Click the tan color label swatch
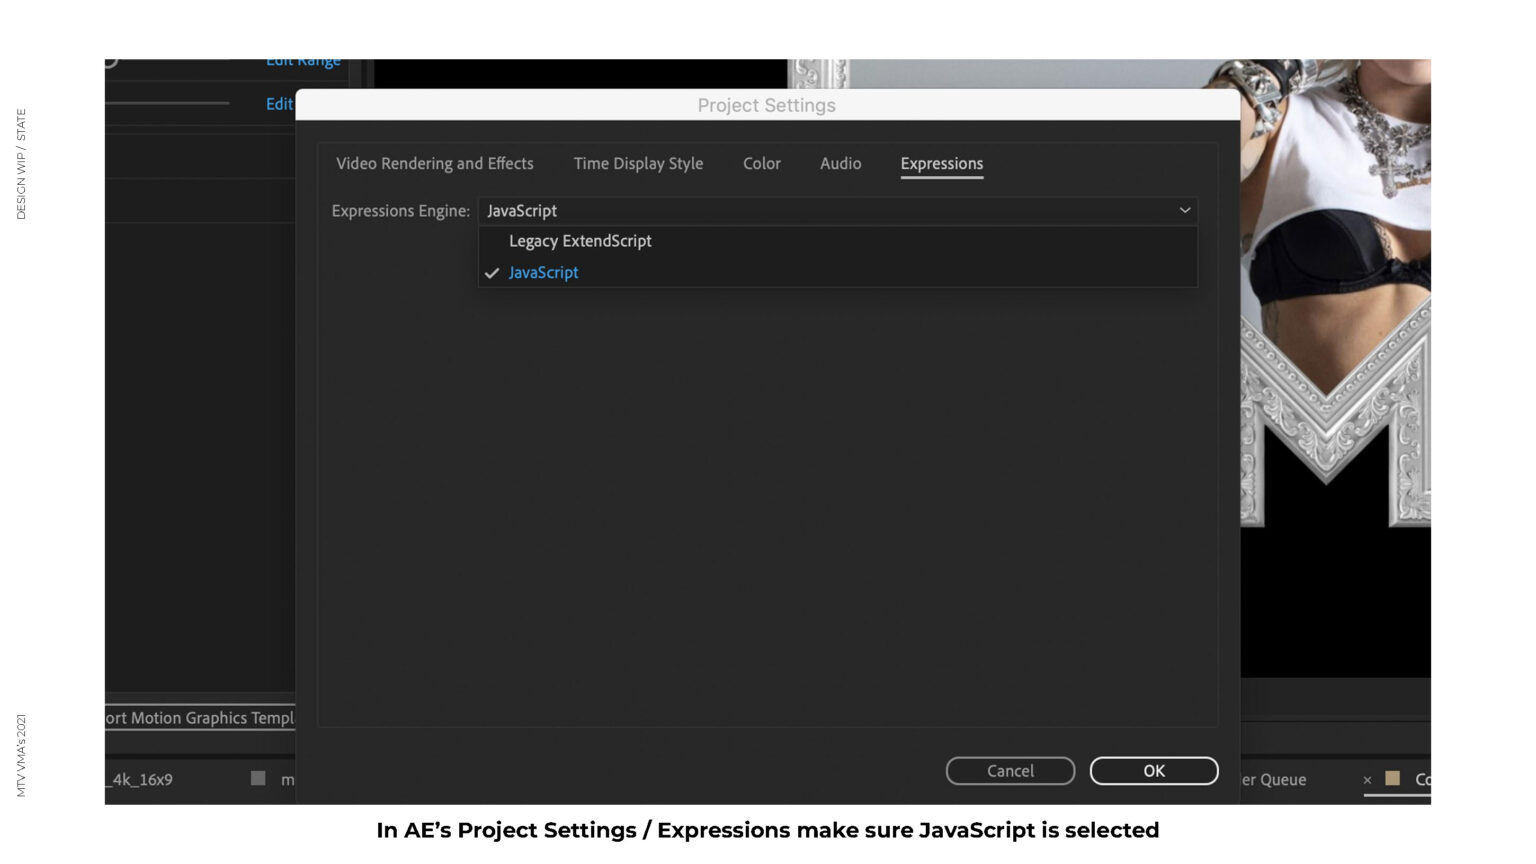 click(x=1392, y=778)
